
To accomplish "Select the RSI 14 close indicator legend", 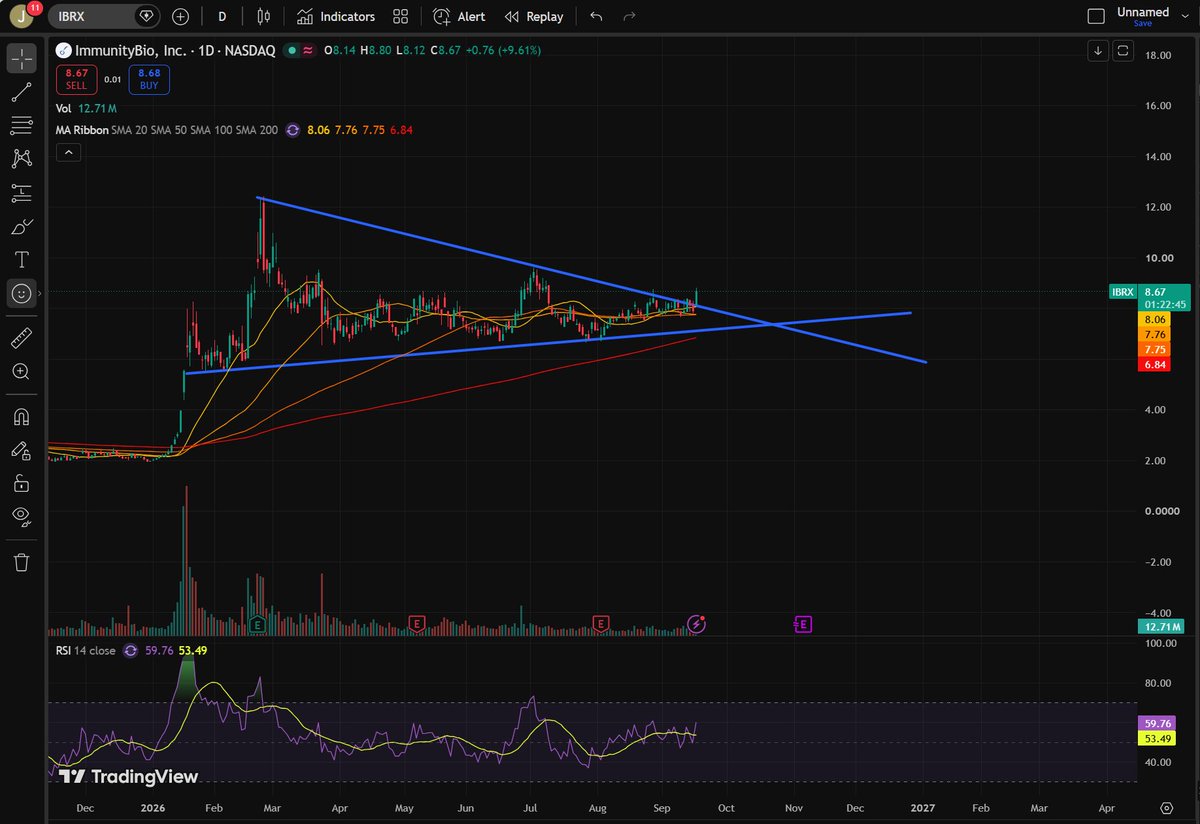I will pos(86,650).
